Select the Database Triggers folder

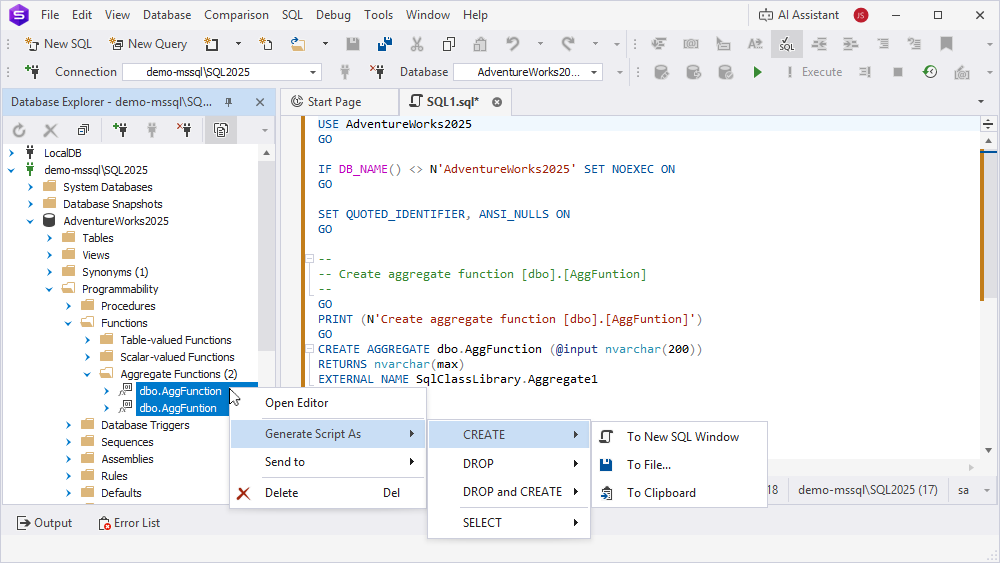(145, 425)
